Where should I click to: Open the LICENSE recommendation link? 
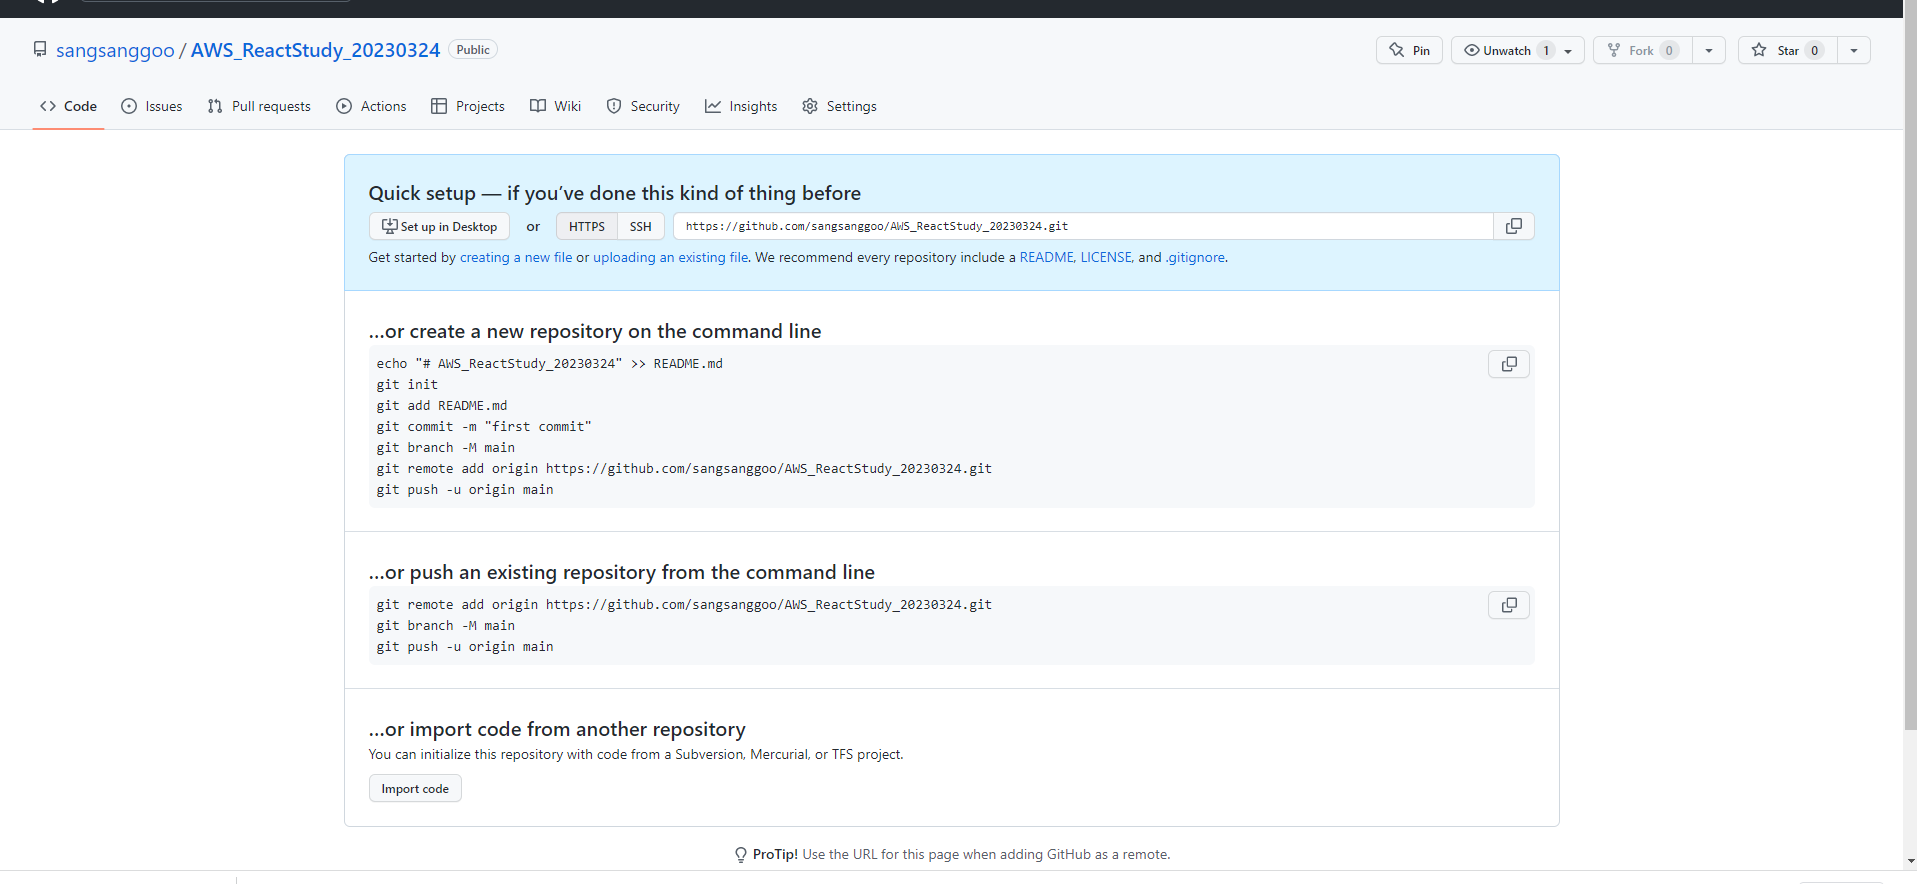pos(1106,257)
